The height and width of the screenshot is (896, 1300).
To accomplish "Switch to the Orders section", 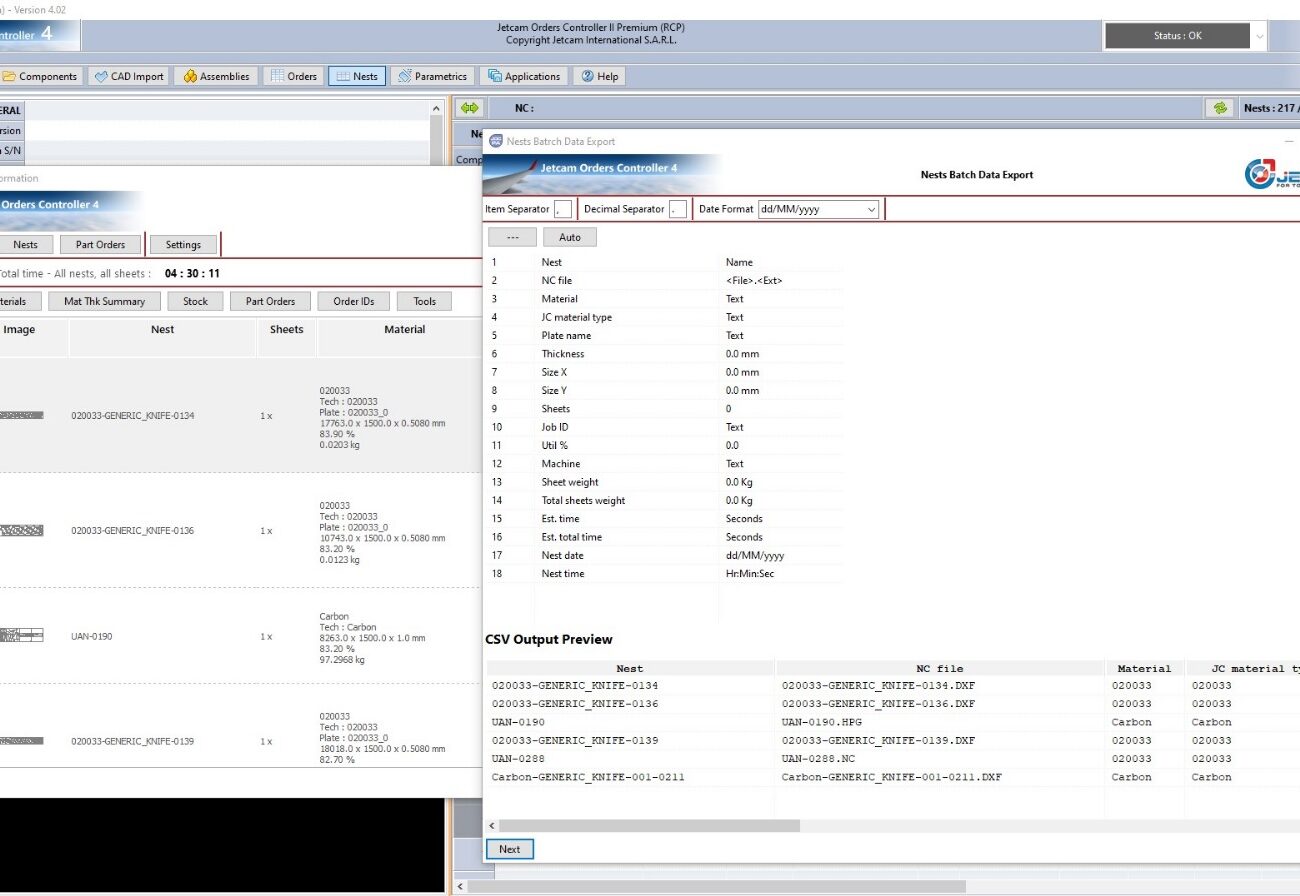I will click(x=294, y=76).
